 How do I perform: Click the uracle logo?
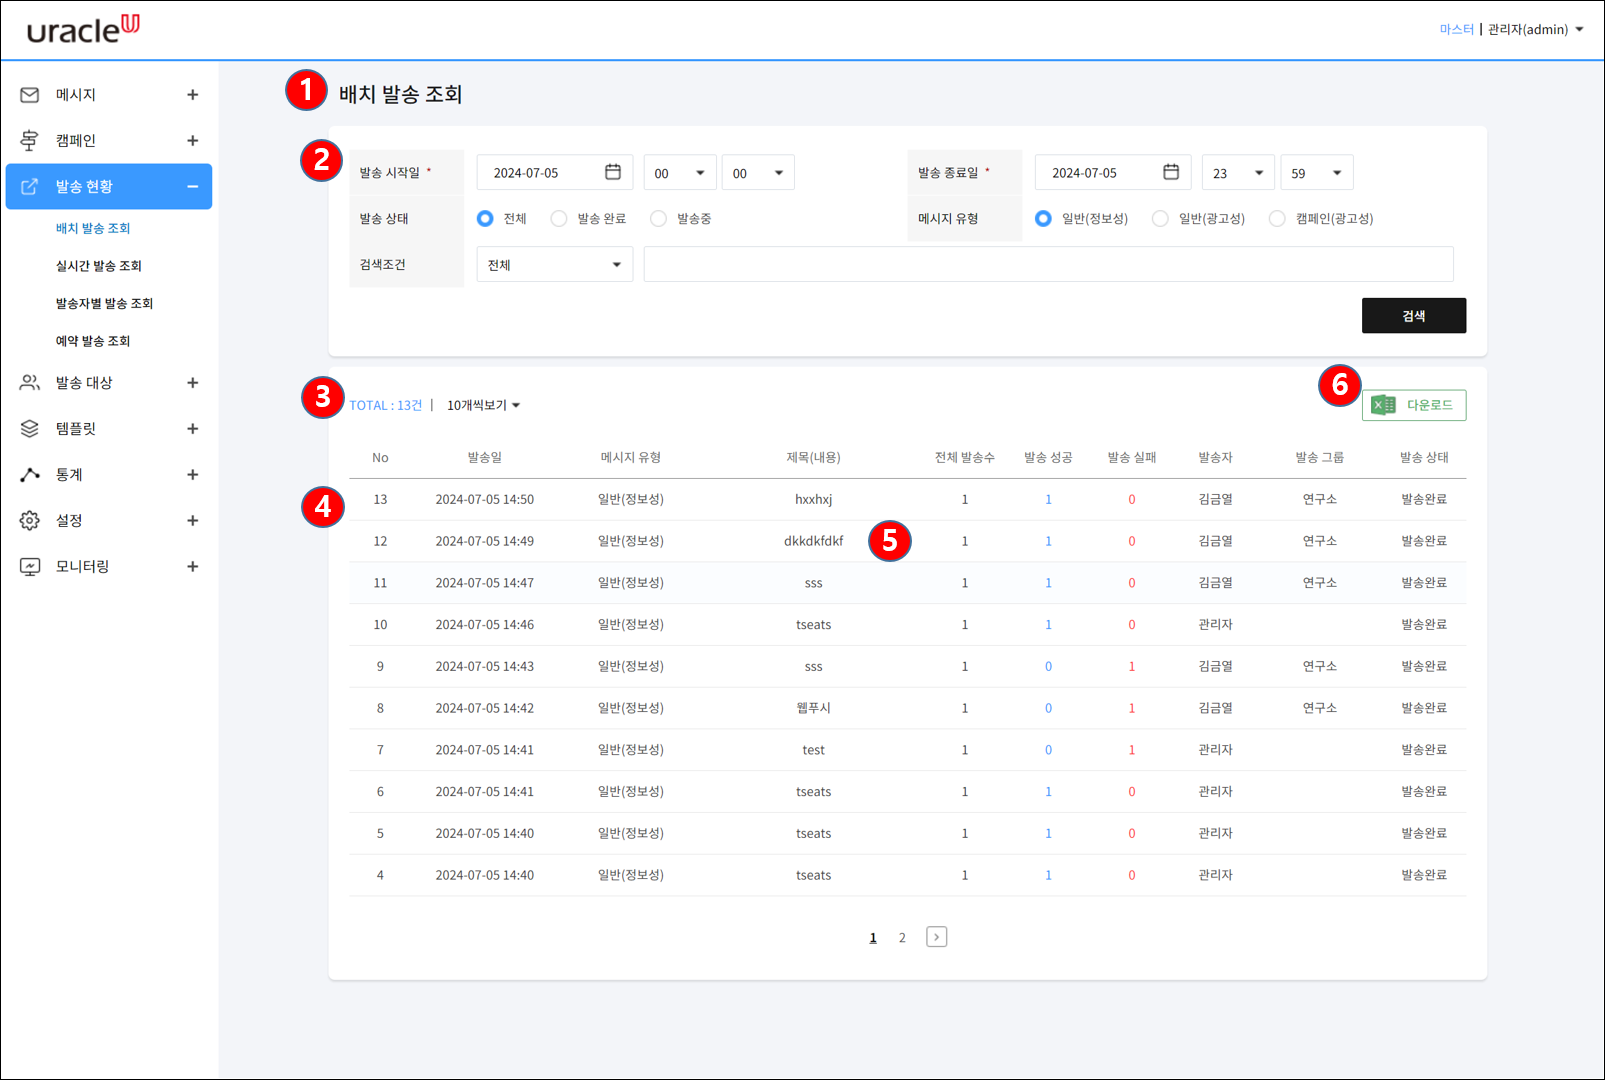point(83,29)
